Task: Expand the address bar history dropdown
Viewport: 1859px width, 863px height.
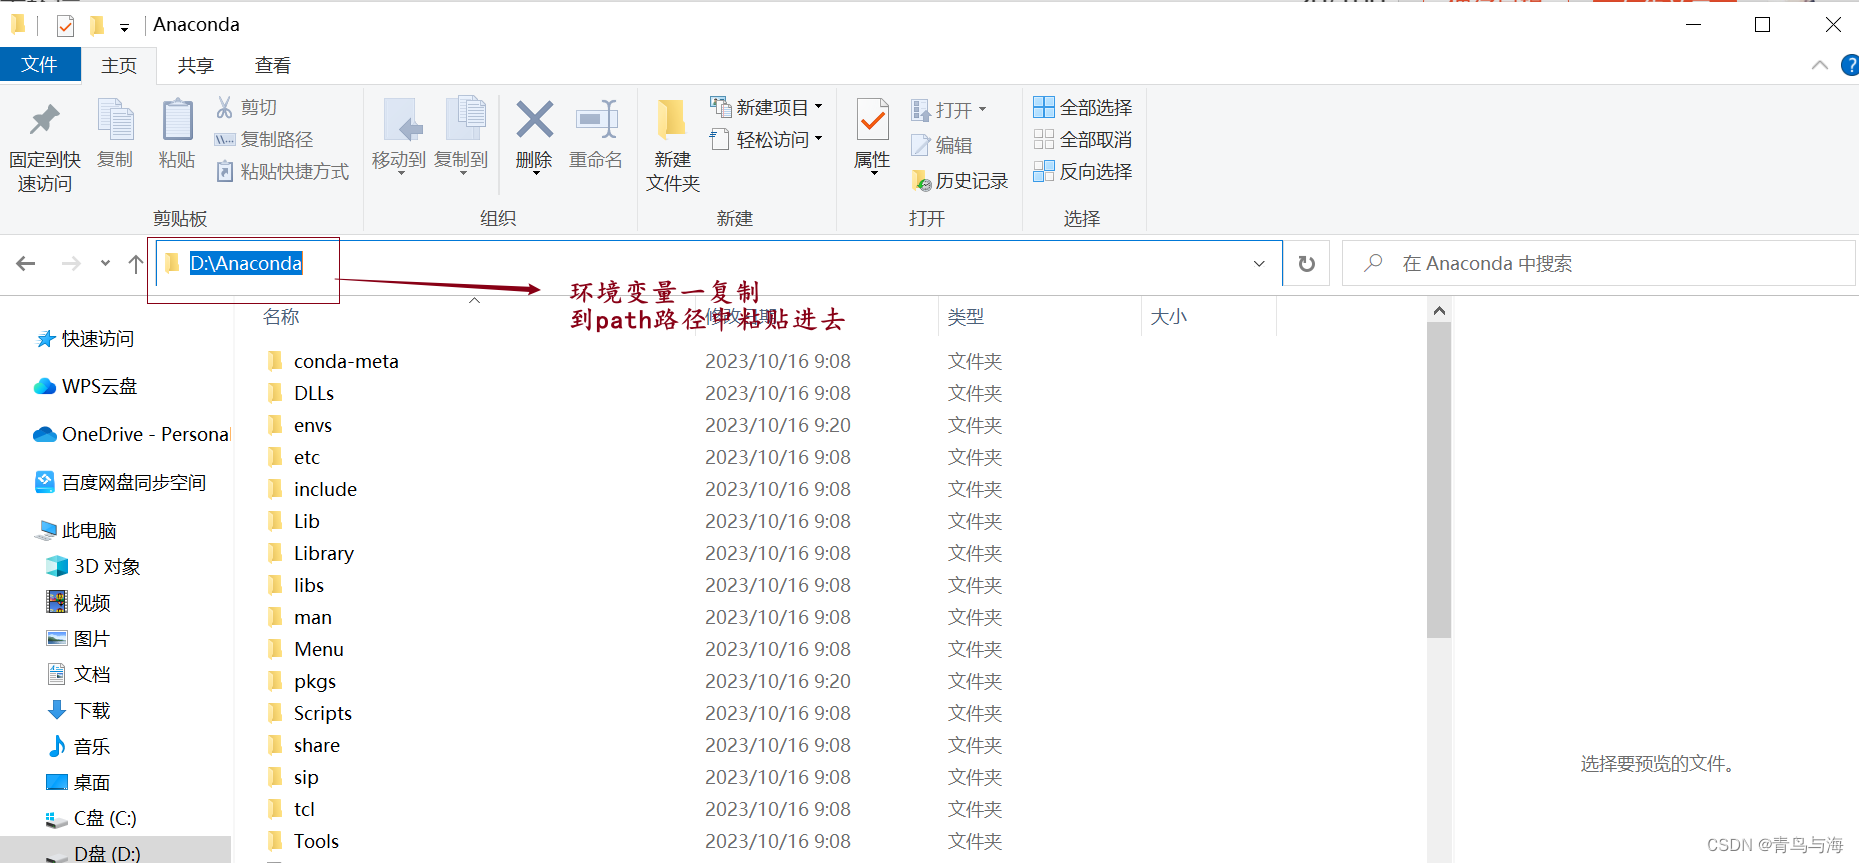Action: pos(1259,263)
